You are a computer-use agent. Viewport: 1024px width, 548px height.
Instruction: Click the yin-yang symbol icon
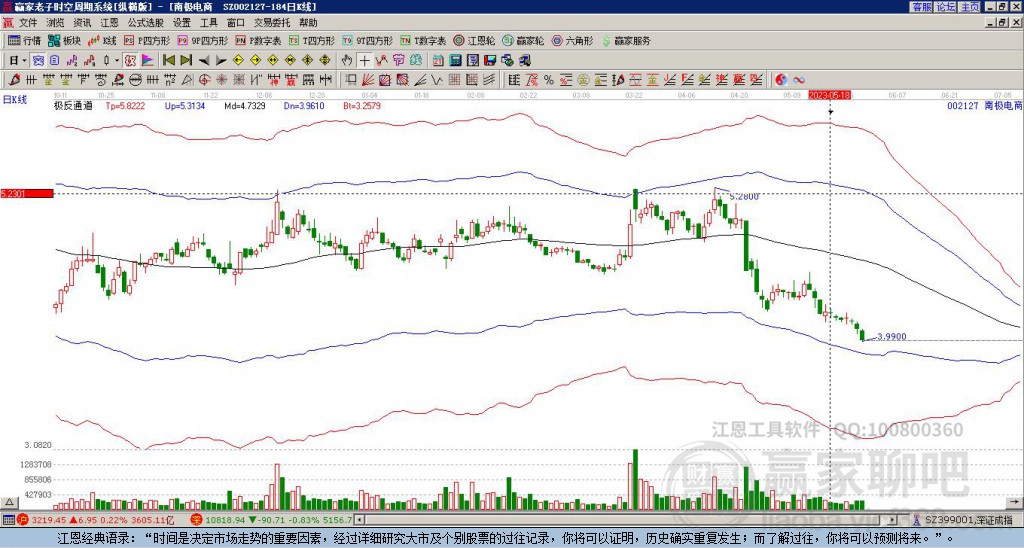click(781, 80)
